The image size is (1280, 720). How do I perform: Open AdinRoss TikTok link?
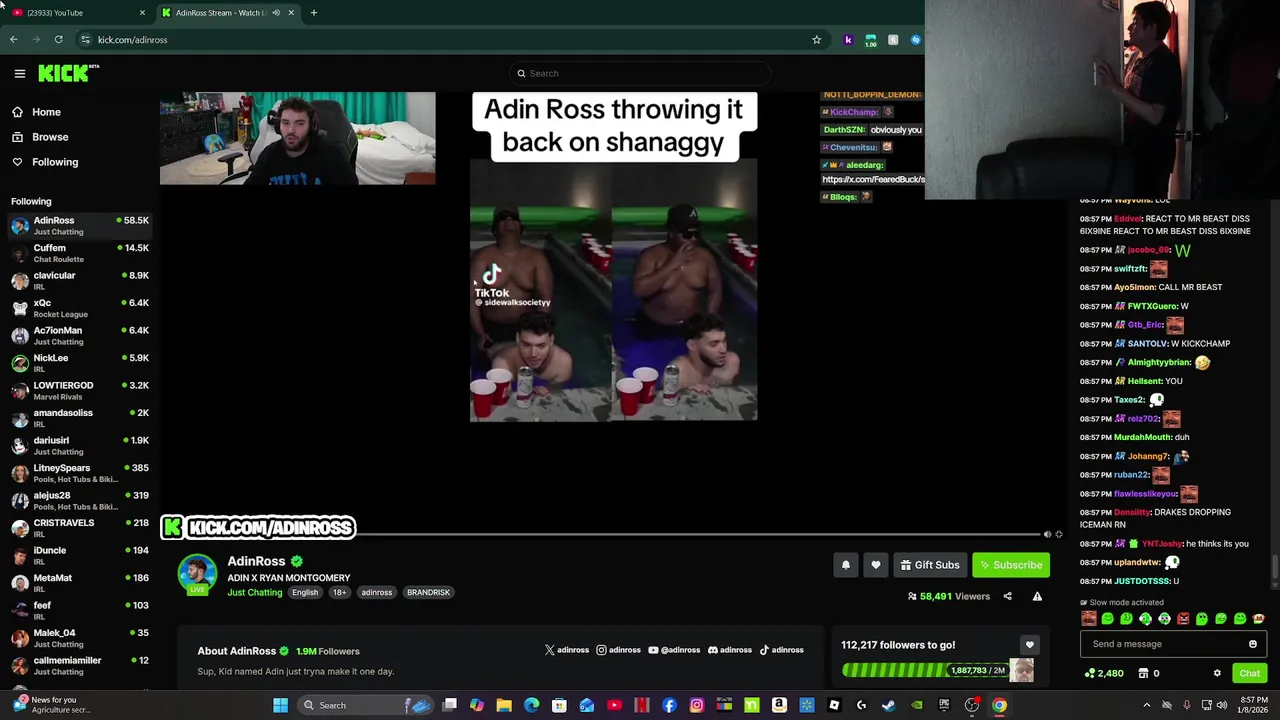pyautogui.click(x=781, y=650)
